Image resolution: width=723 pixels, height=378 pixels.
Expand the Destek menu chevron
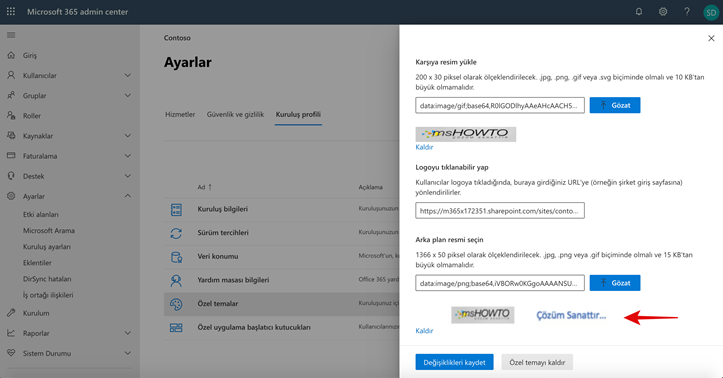[128, 176]
